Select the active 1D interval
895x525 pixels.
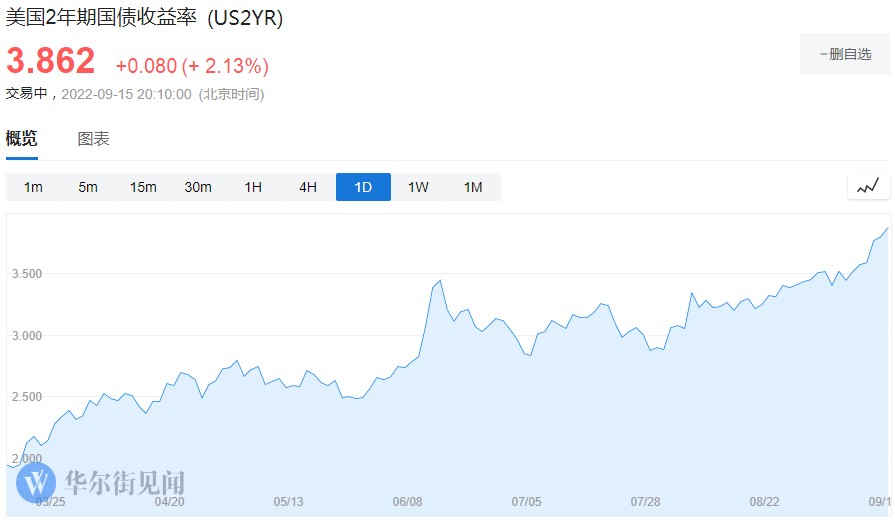click(x=363, y=187)
